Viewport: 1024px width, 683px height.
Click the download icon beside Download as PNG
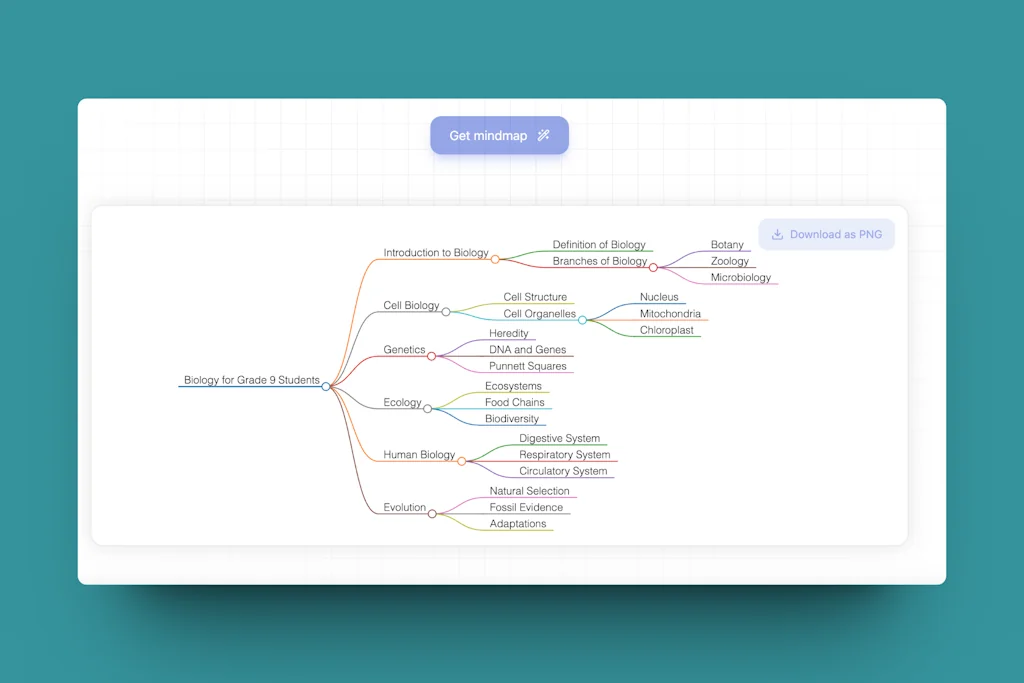coord(777,233)
